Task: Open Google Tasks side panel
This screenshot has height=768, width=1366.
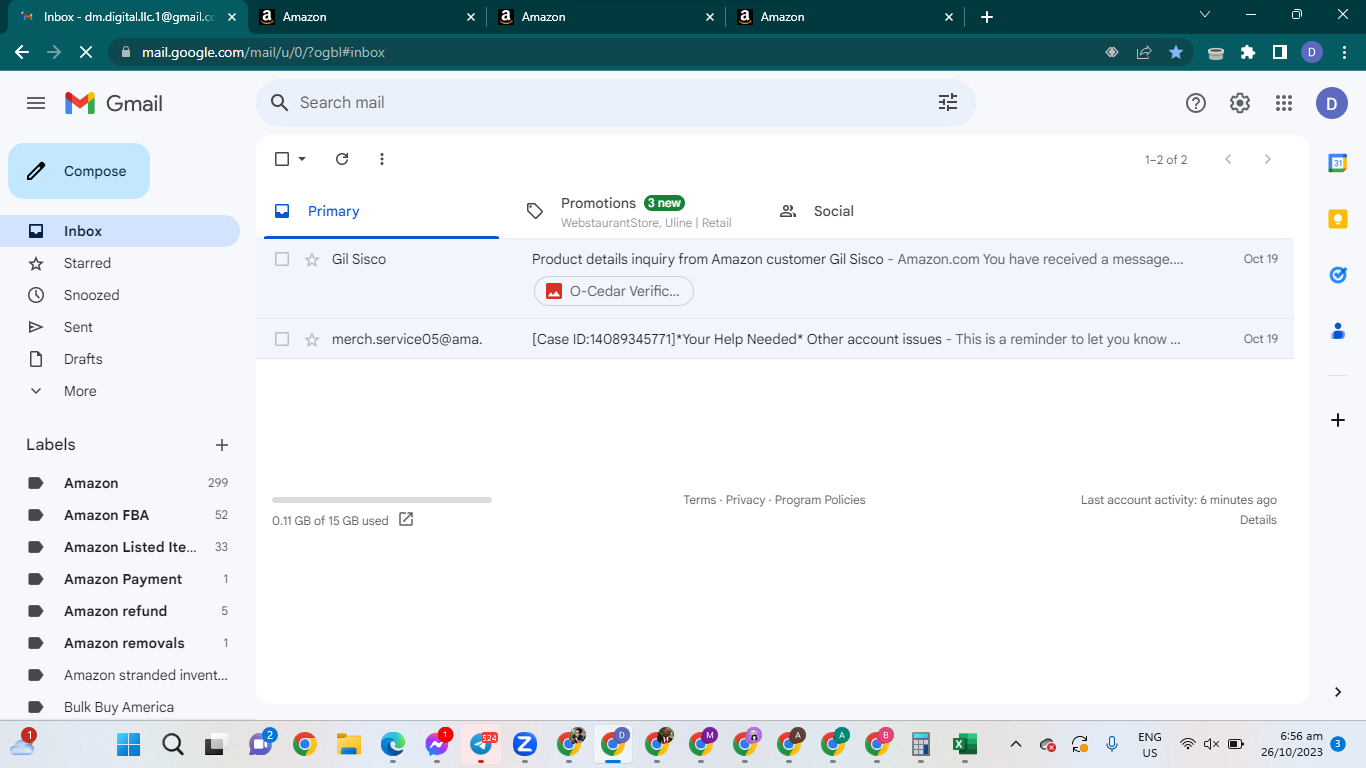Action: tap(1338, 275)
